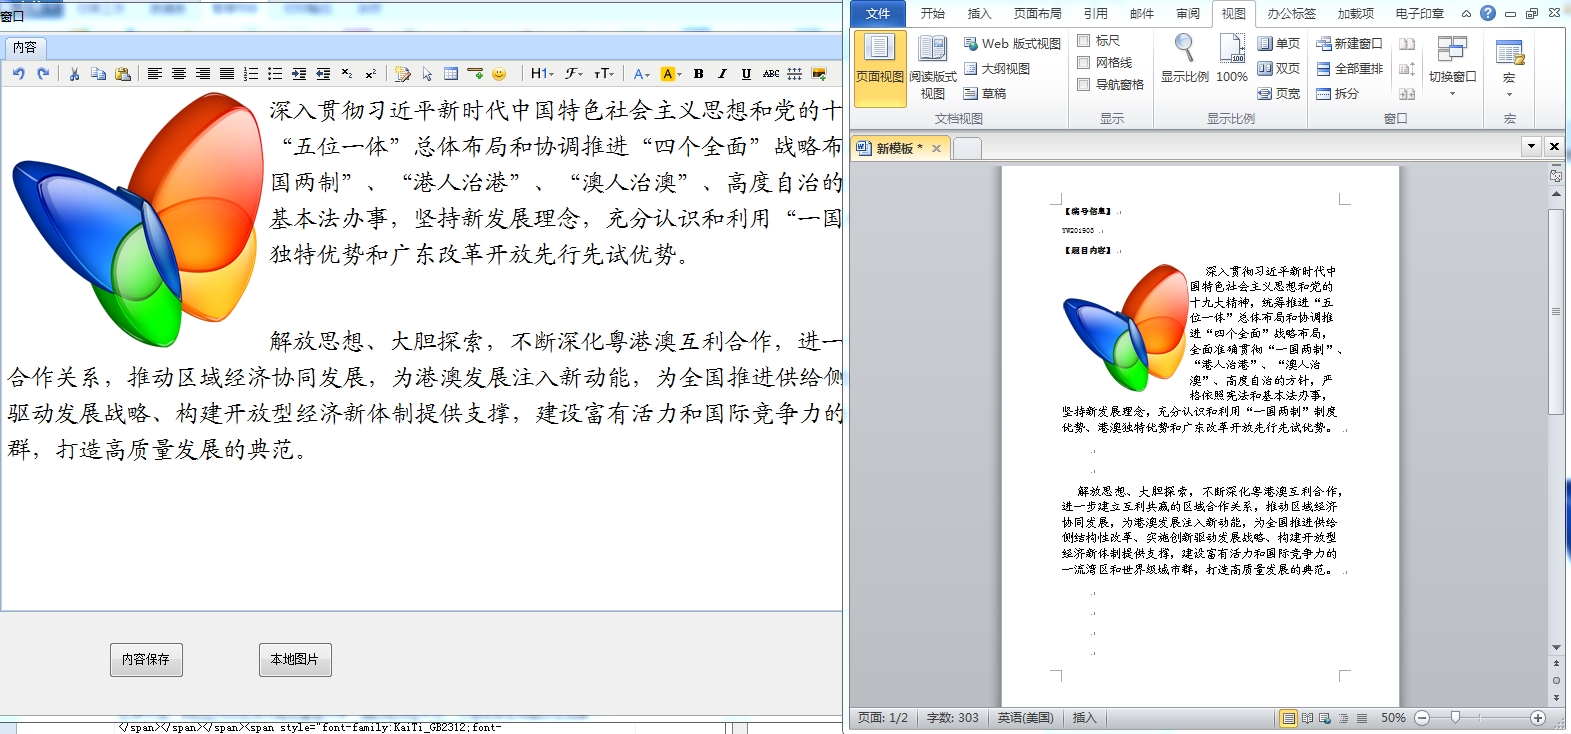Insert a bulleted list in the editor
The image size is (1571, 734).
tap(275, 74)
